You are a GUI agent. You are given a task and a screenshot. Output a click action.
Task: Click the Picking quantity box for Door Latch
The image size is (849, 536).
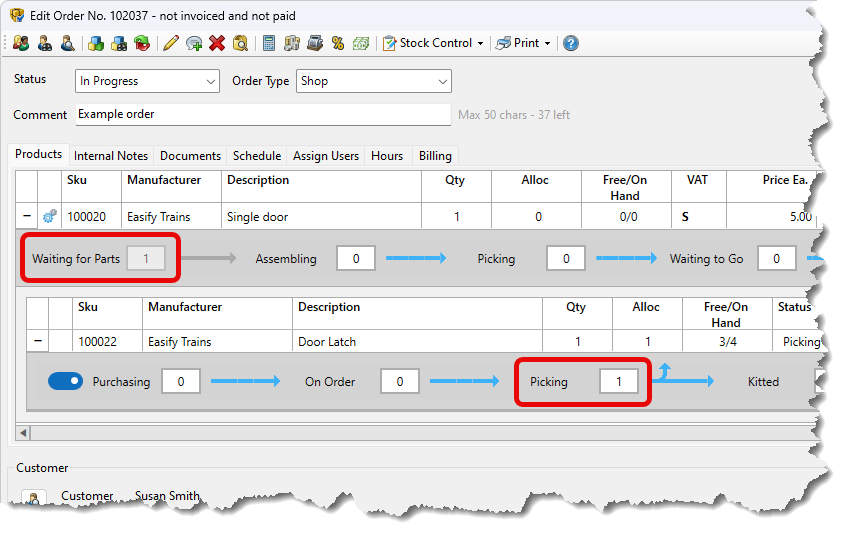point(619,381)
